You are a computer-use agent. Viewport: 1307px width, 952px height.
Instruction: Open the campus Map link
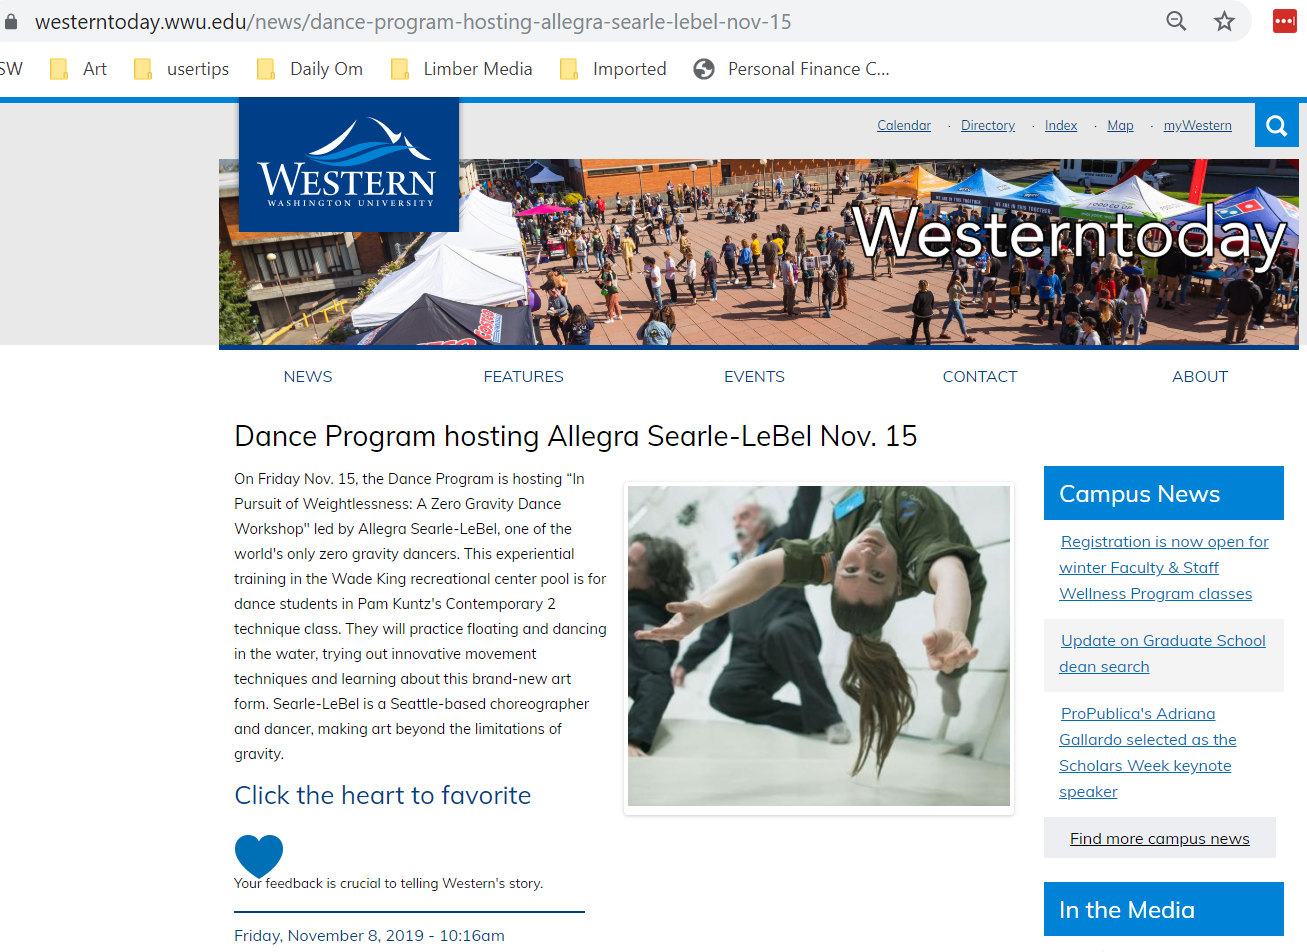coord(1120,125)
